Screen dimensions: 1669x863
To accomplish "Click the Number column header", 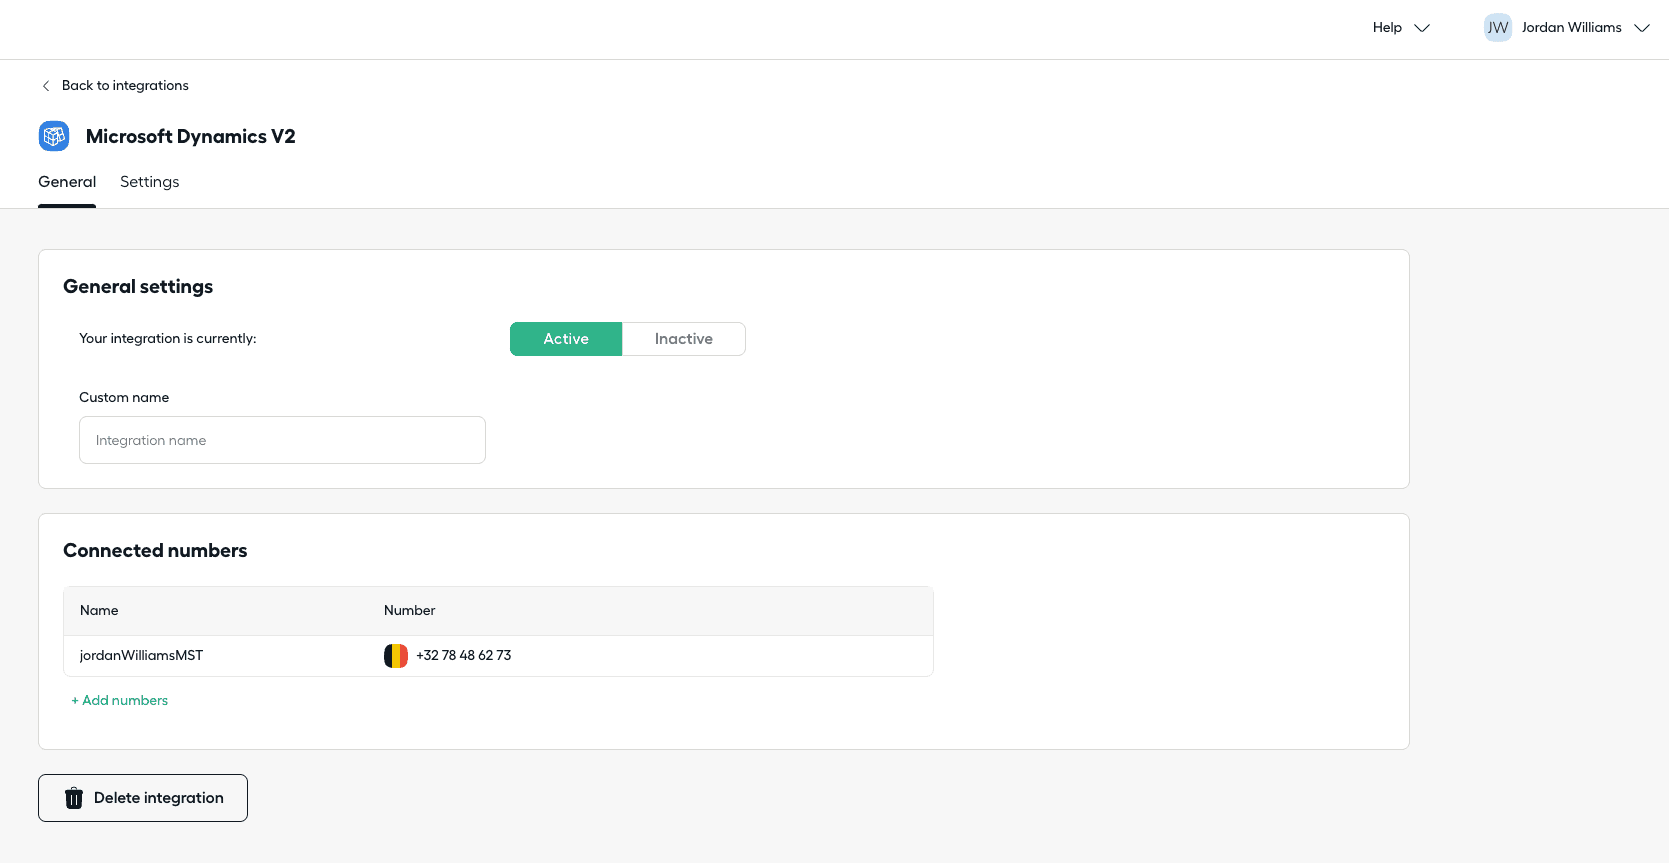I will click(409, 611).
